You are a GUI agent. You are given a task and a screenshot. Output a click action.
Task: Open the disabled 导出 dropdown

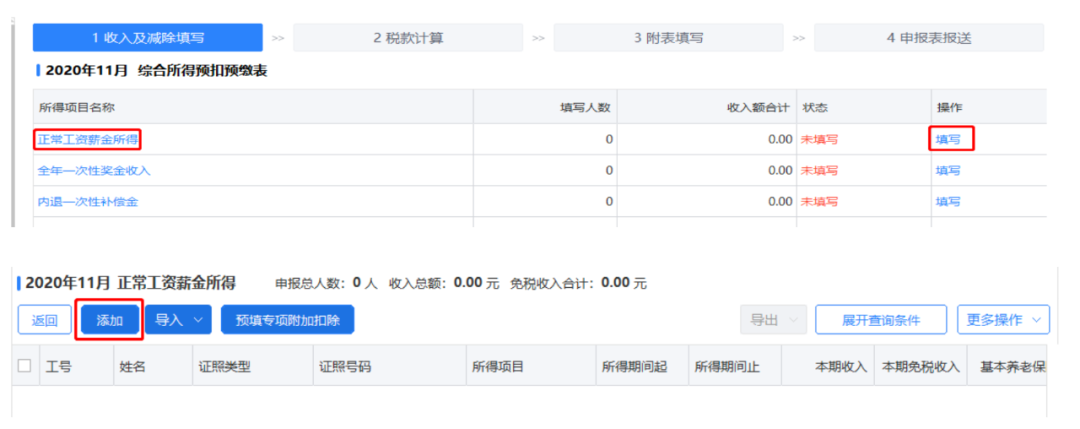pyautogui.click(x=773, y=320)
